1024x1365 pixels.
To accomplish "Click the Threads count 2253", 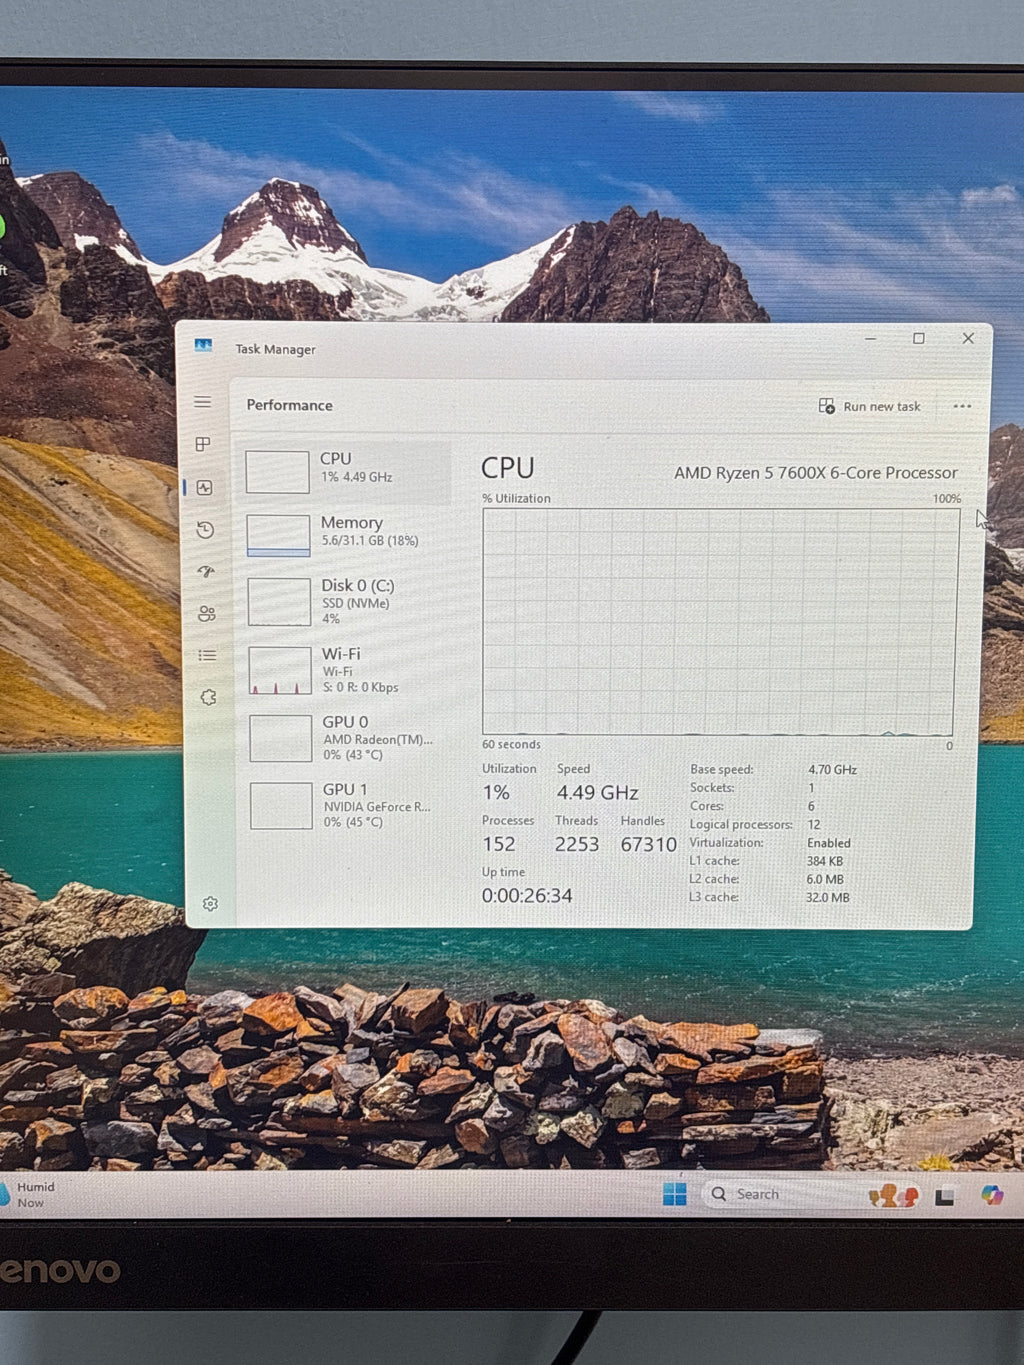I will point(577,845).
